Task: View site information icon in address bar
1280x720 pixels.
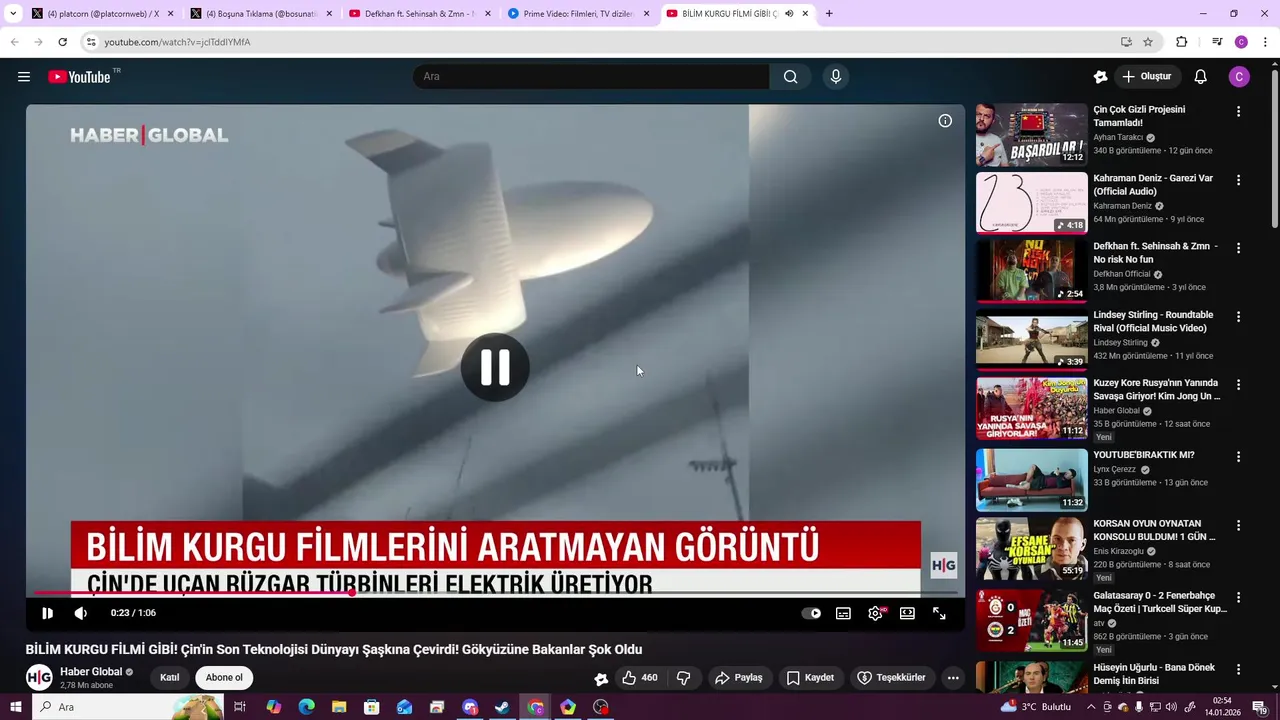Action: (91, 42)
